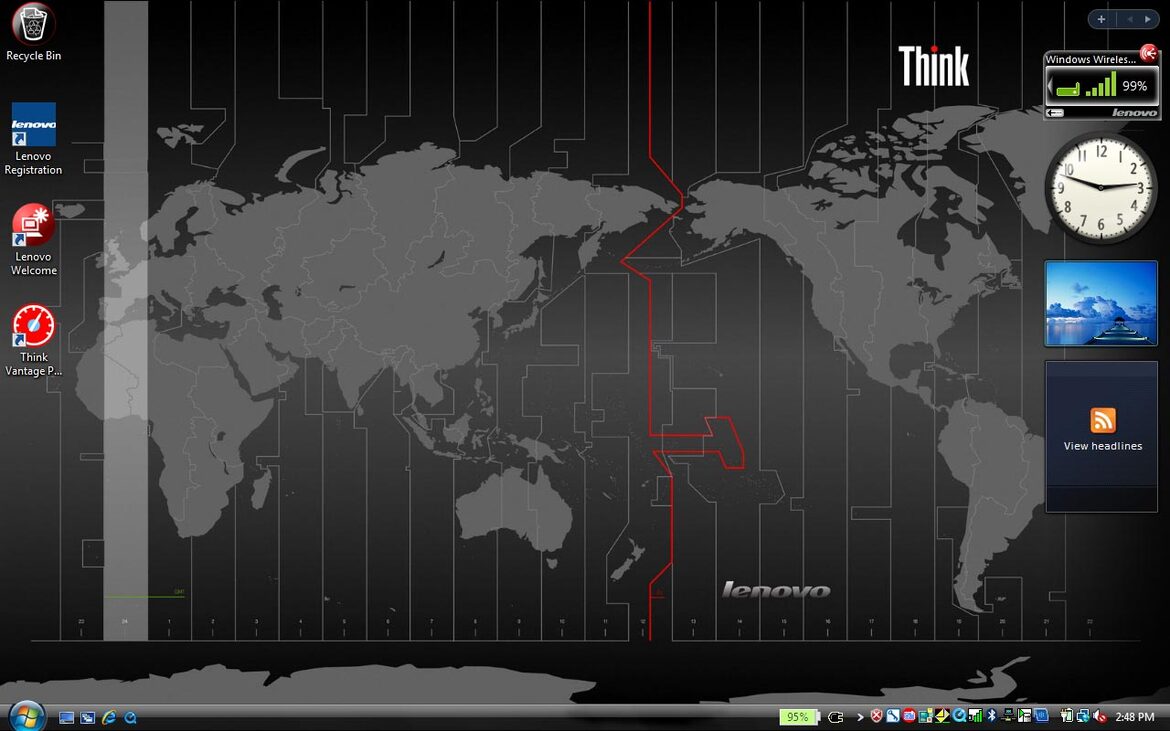Click back-arrow button at wireless gadget bottom
Image resolution: width=1170 pixels, height=731 pixels.
(x=1054, y=113)
